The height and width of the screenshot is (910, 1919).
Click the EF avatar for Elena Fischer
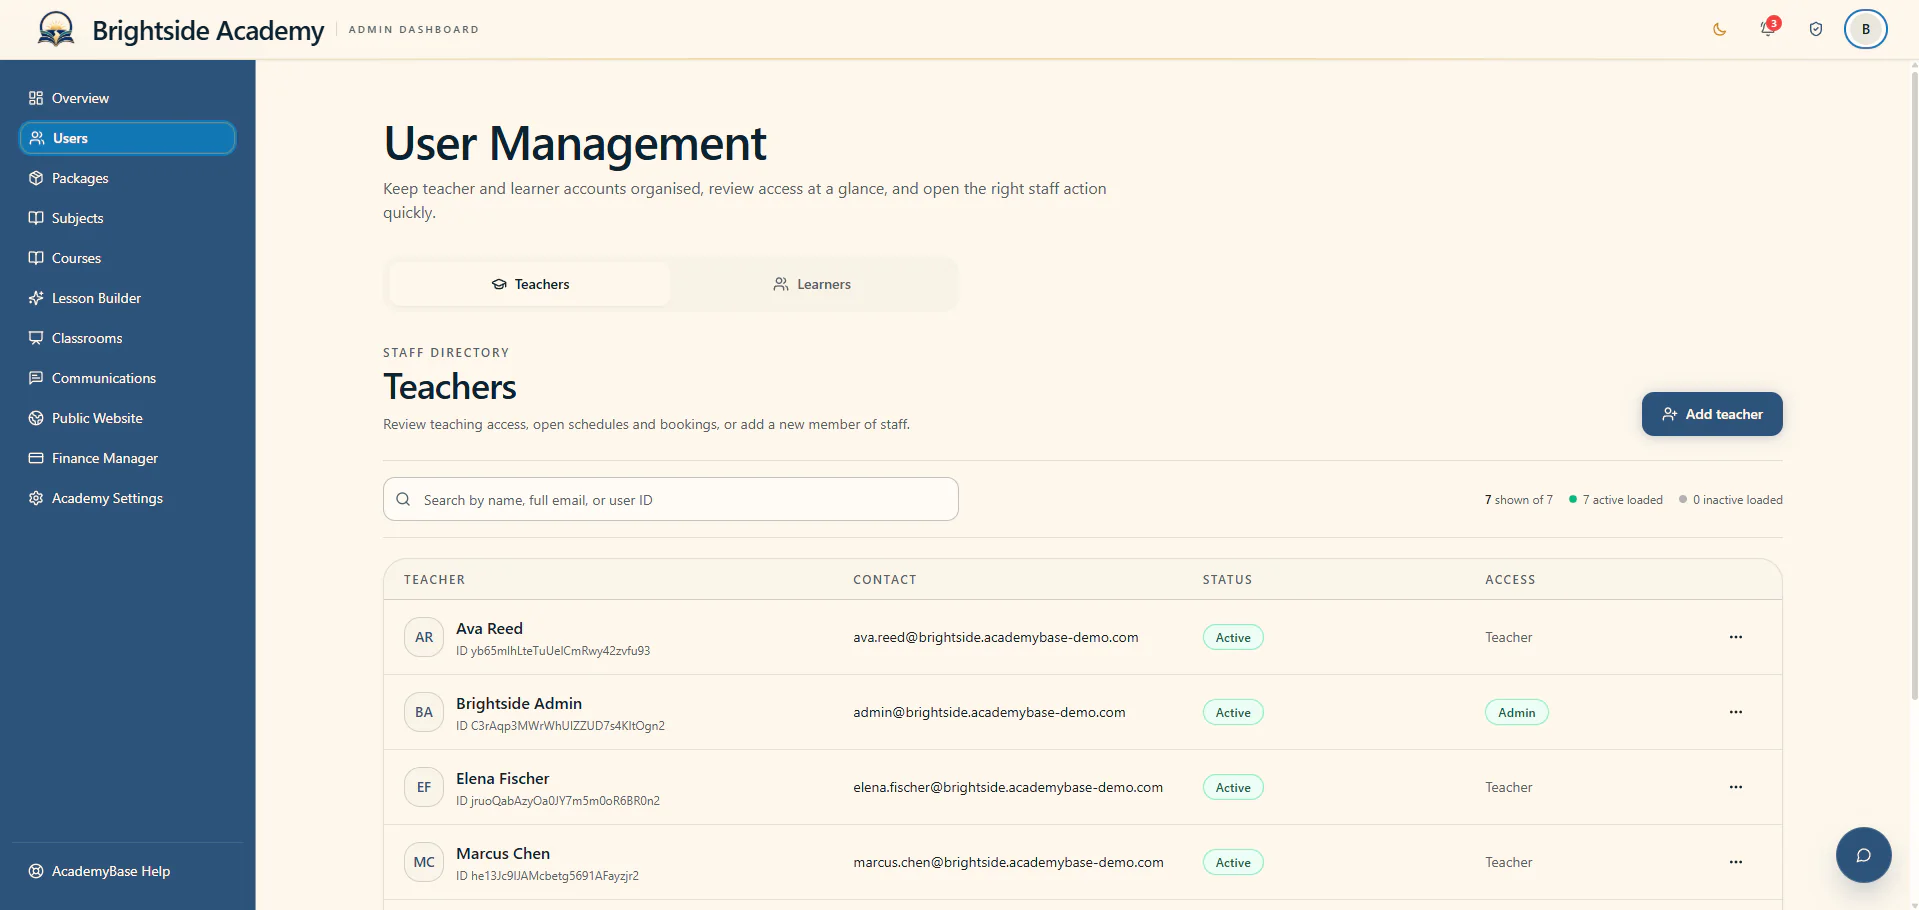click(424, 787)
